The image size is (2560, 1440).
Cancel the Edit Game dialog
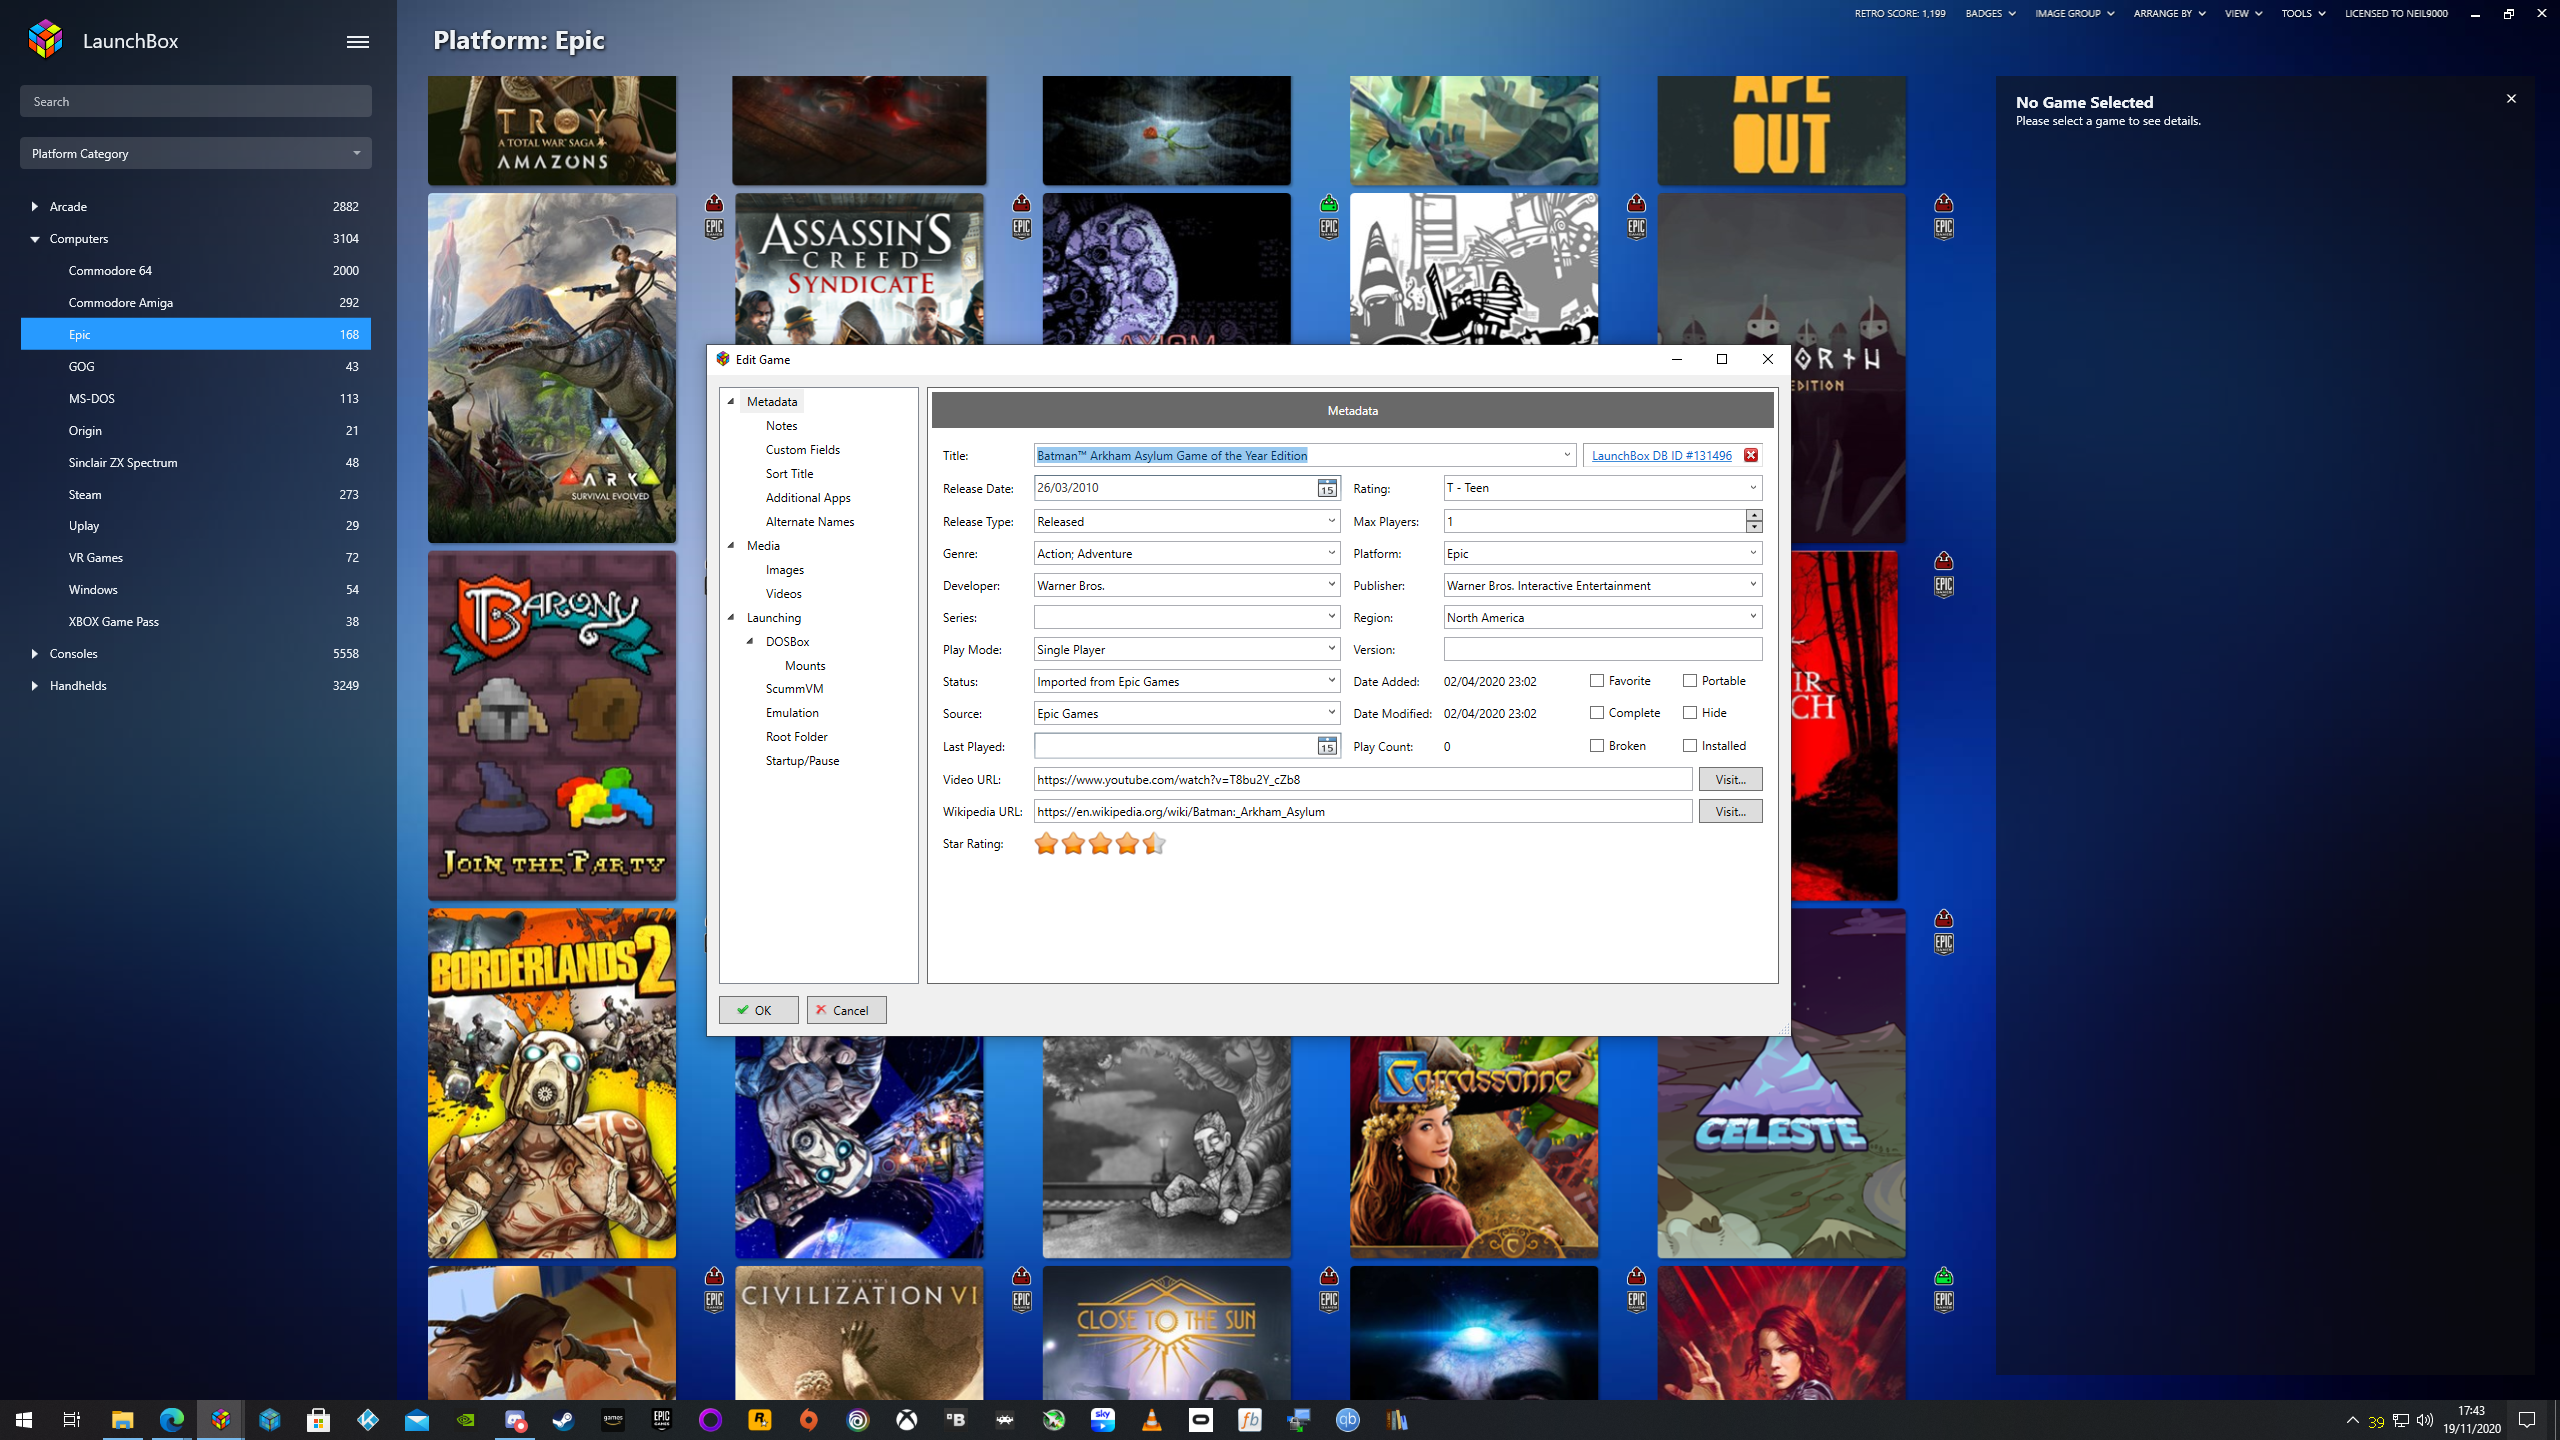point(846,1010)
